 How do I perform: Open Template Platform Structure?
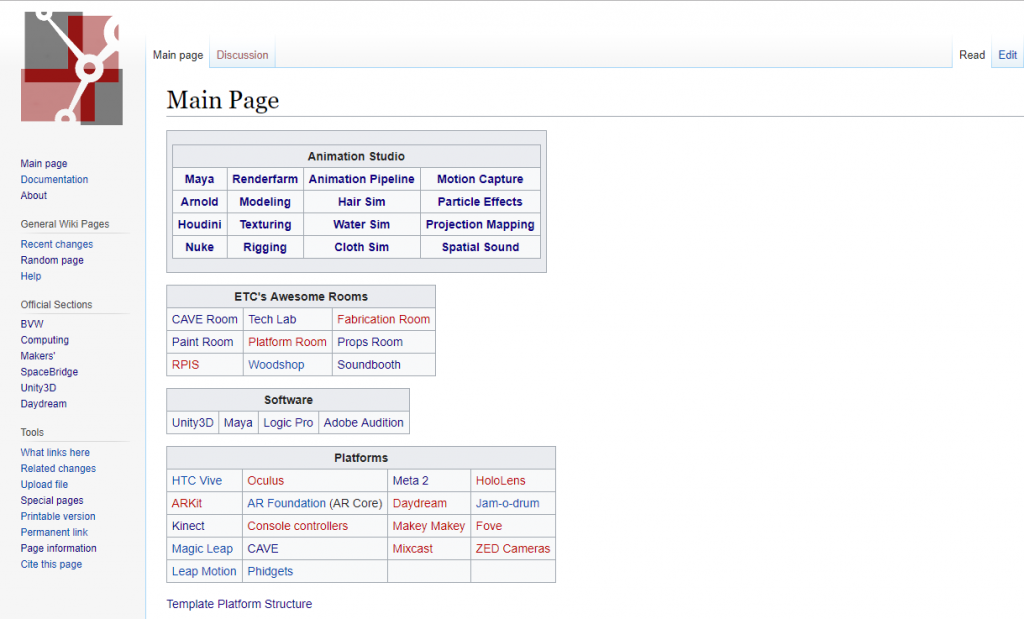click(x=239, y=604)
